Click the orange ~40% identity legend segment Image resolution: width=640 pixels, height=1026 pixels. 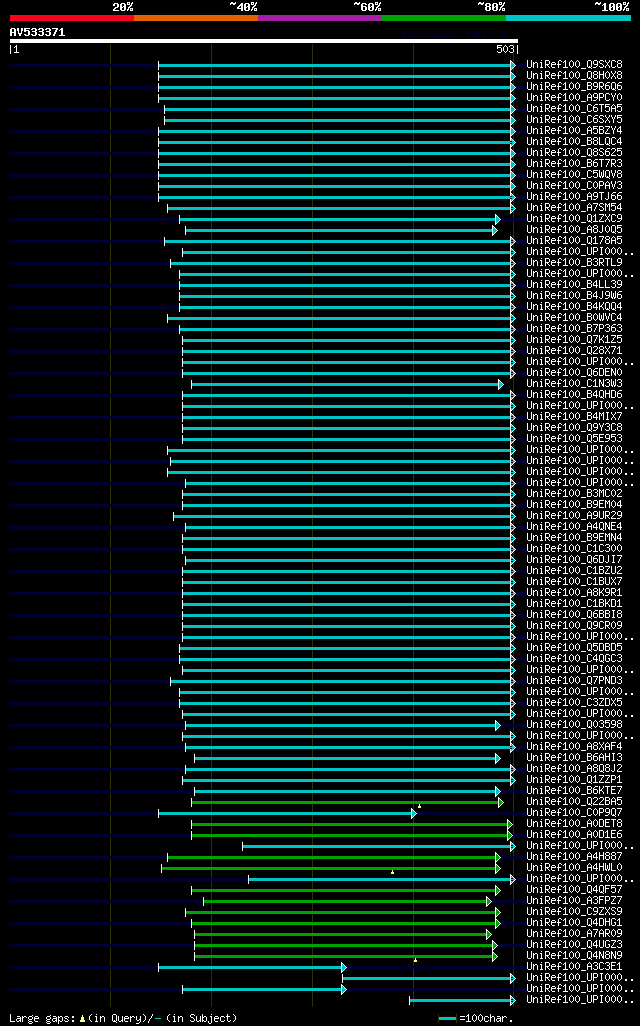pyautogui.click(x=196, y=18)
